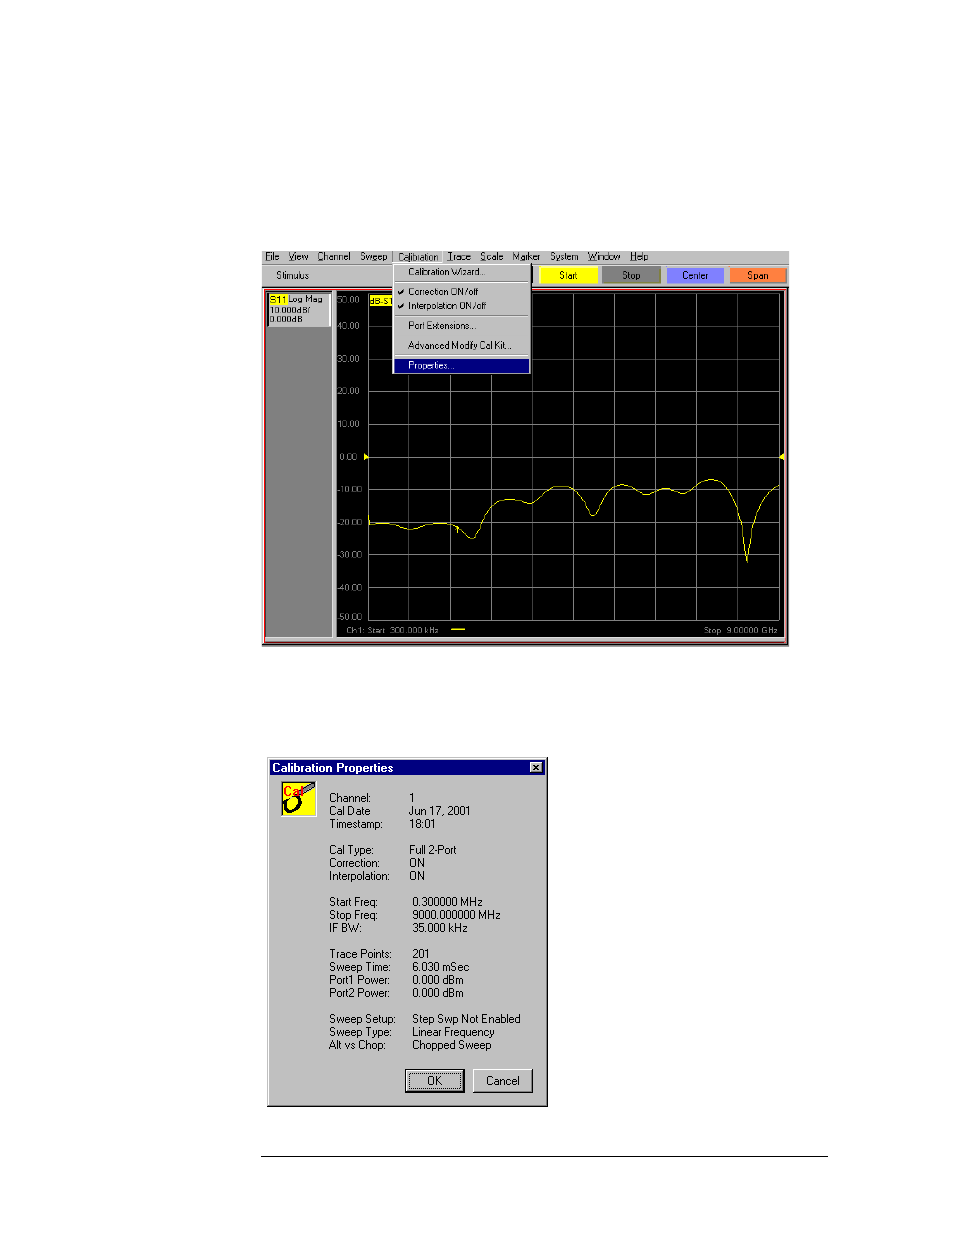Open the Channel menu
This screenshot has height=1235, width=954.
pyautogui.click(x=334, y=257)
